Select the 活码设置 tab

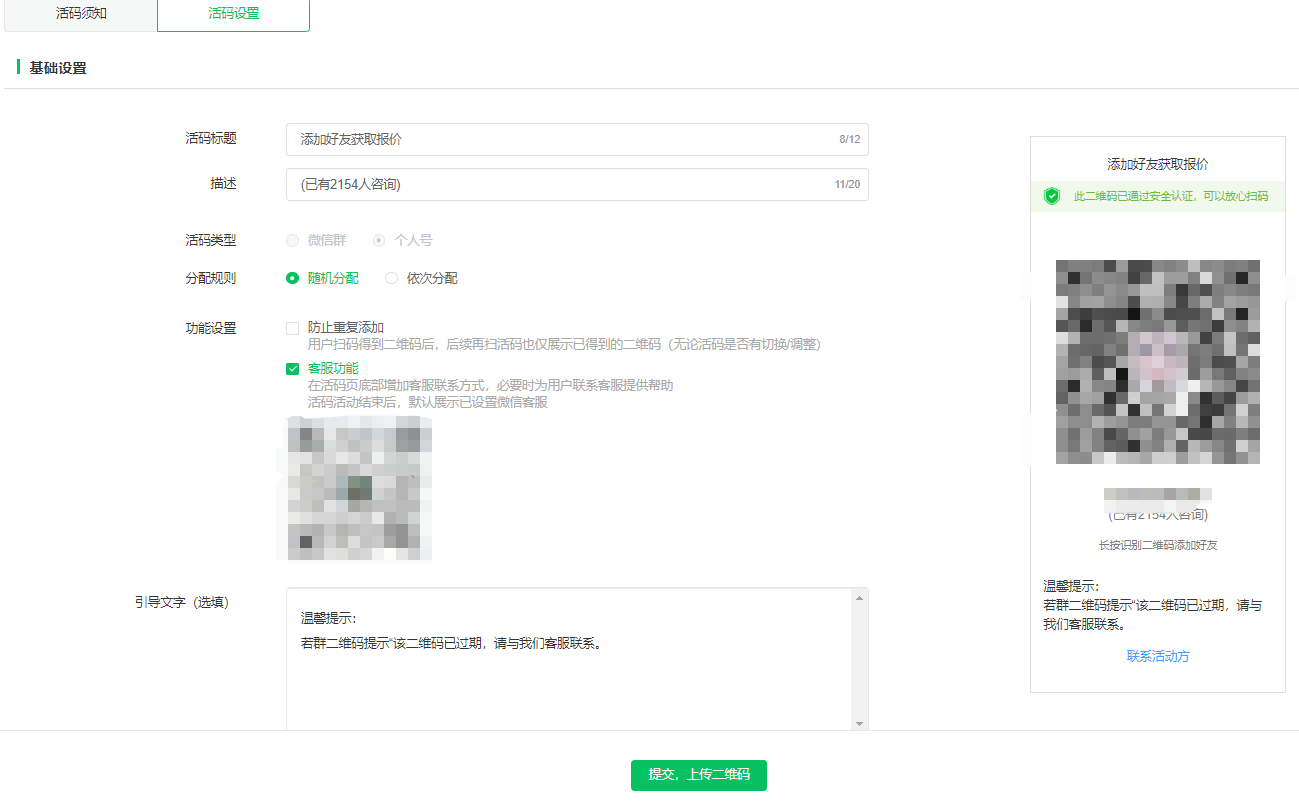click(x=233, y=14)
